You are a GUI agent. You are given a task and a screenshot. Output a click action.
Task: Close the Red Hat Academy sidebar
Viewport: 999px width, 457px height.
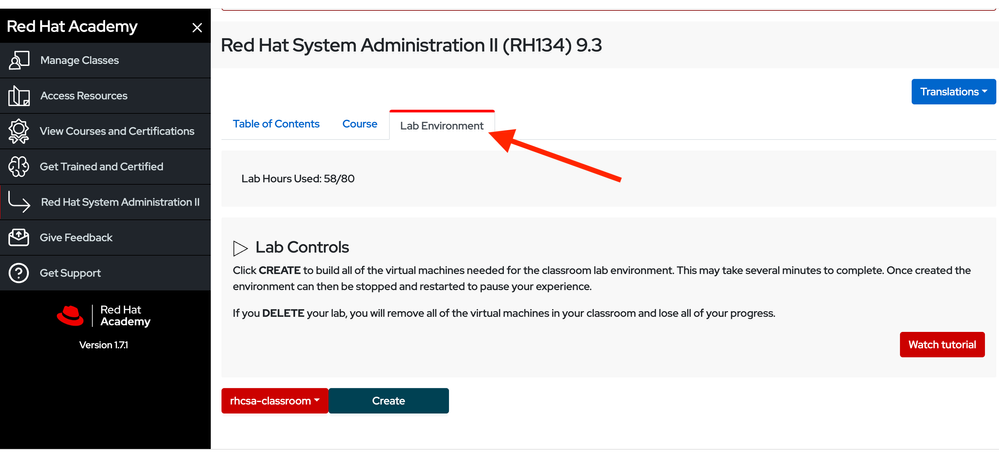(x=197, y=28)
